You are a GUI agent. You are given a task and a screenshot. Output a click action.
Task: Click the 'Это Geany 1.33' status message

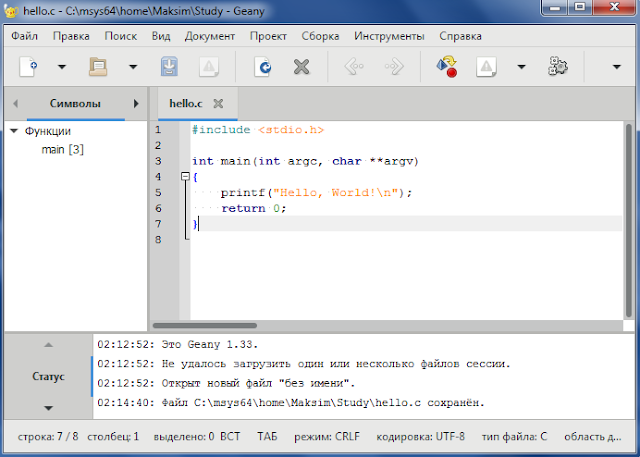coord(178,344)
